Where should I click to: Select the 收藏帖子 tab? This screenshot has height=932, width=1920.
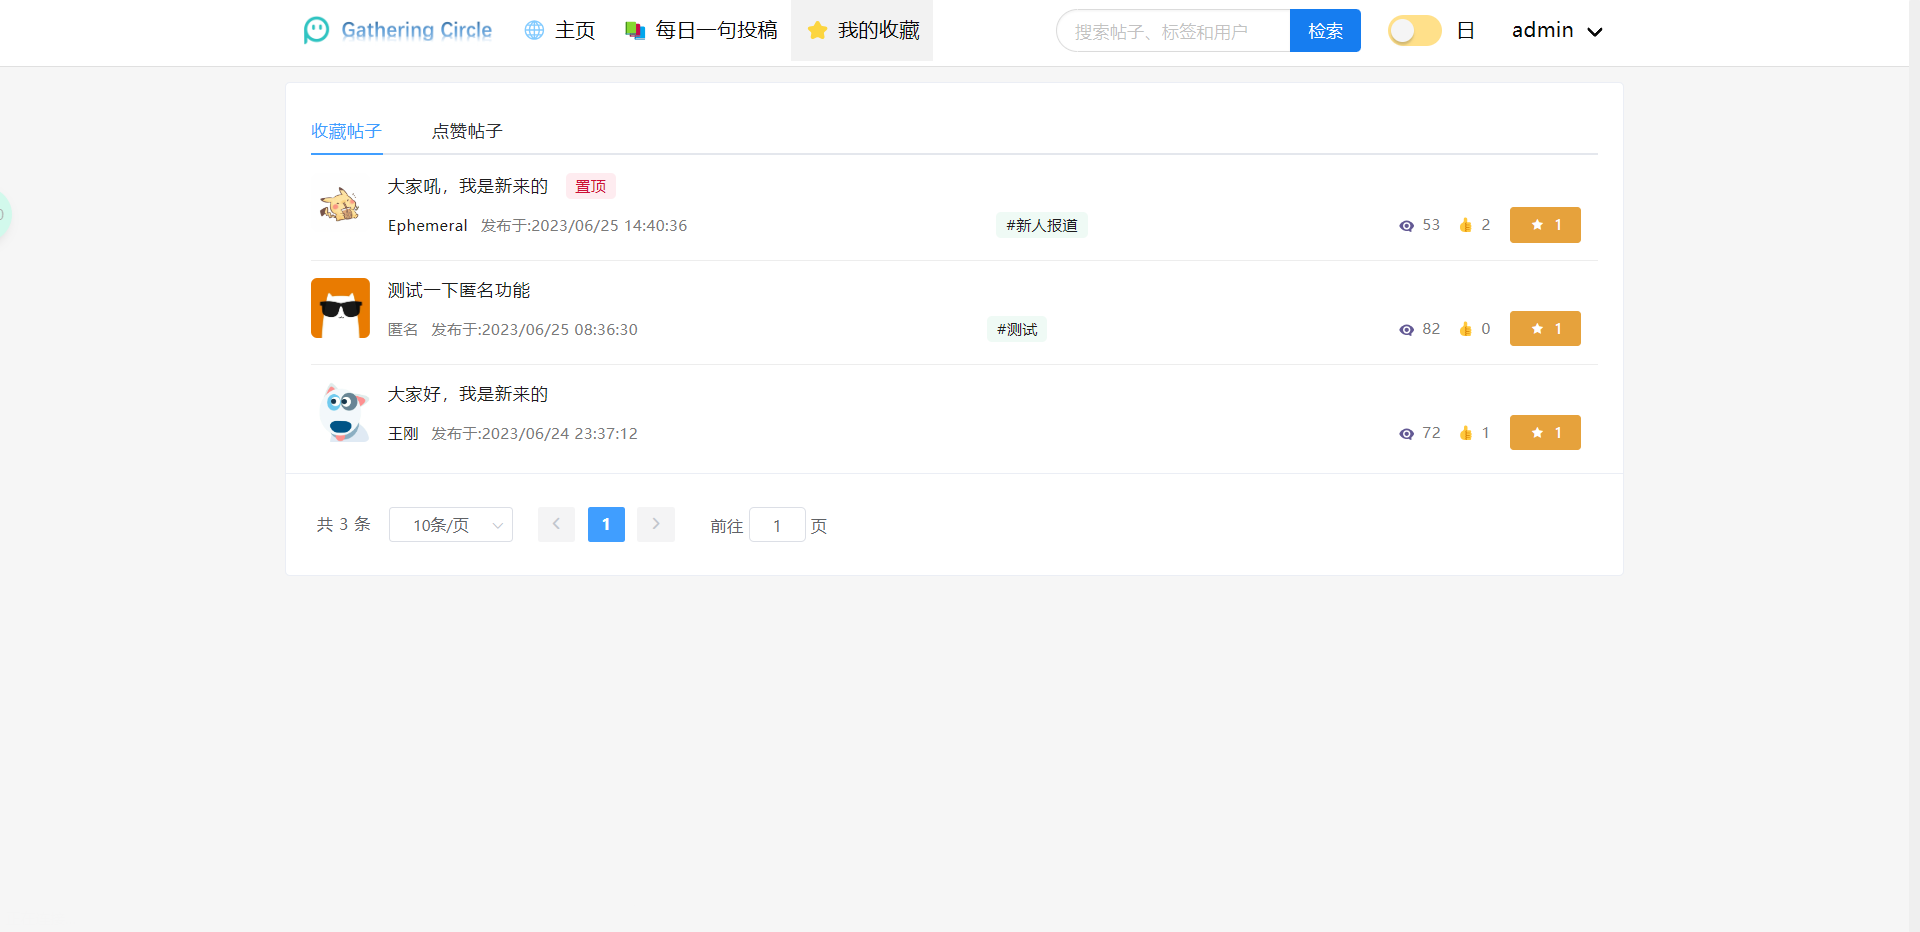point(346,131)
